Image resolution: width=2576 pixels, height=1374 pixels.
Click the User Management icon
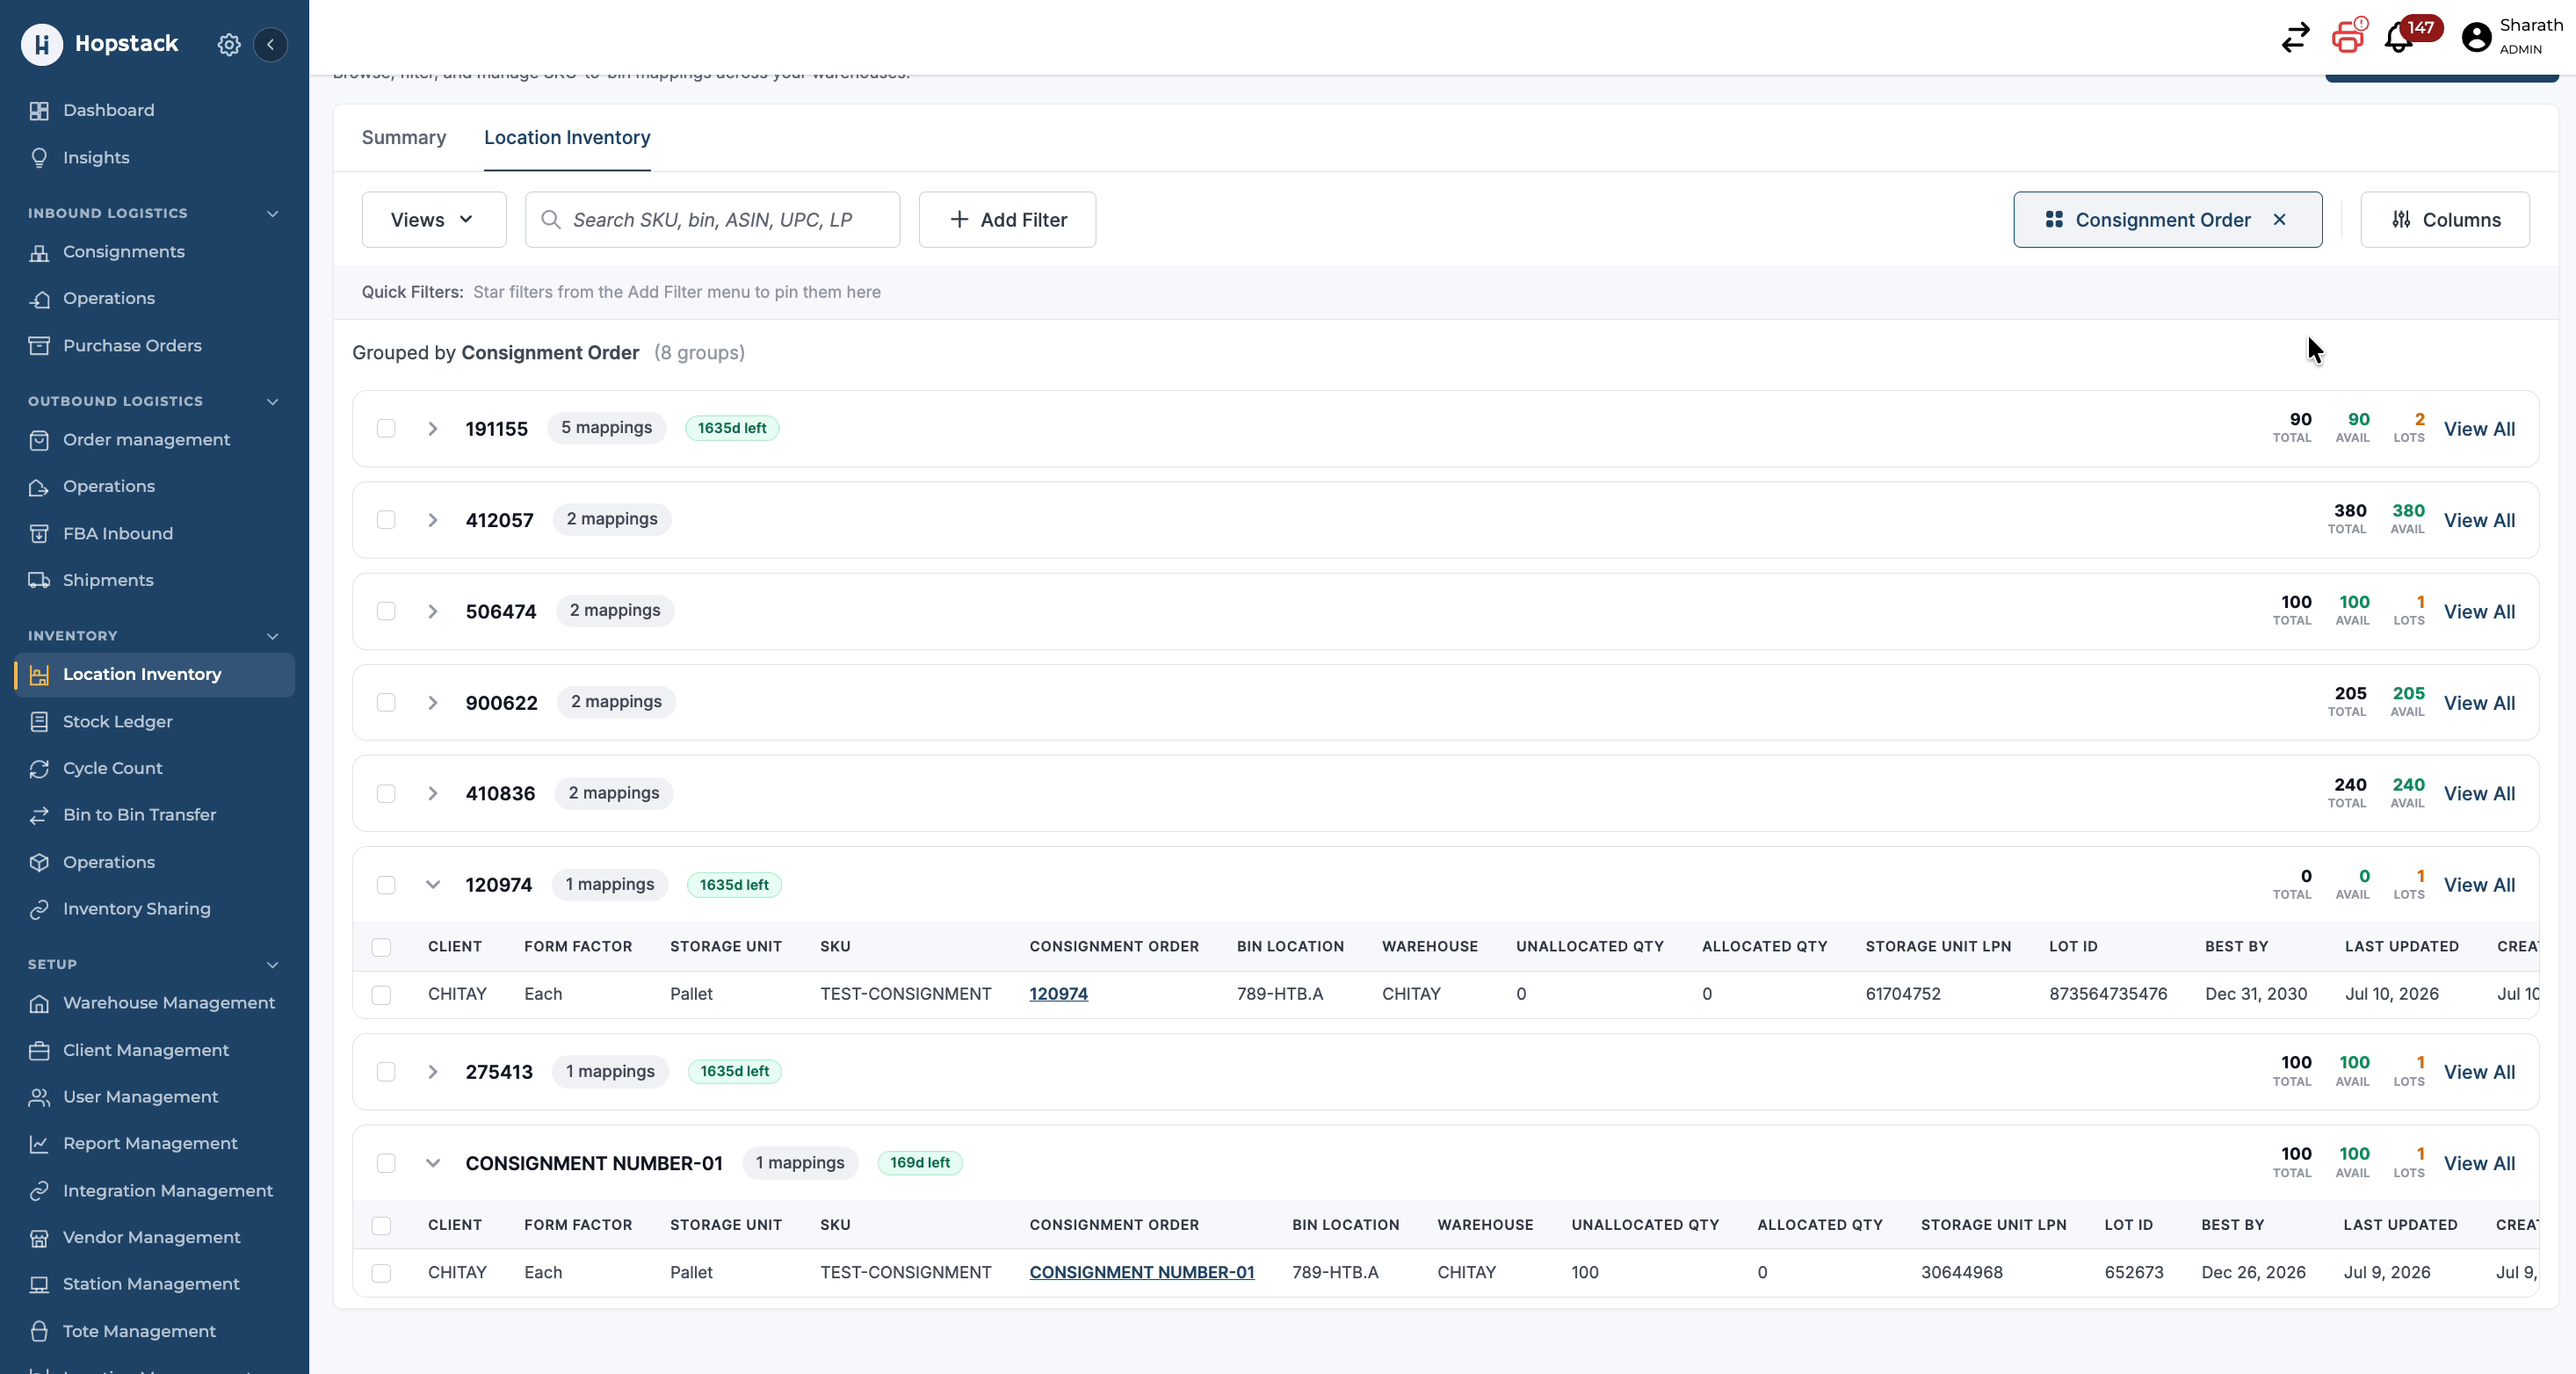point(39,1096)
